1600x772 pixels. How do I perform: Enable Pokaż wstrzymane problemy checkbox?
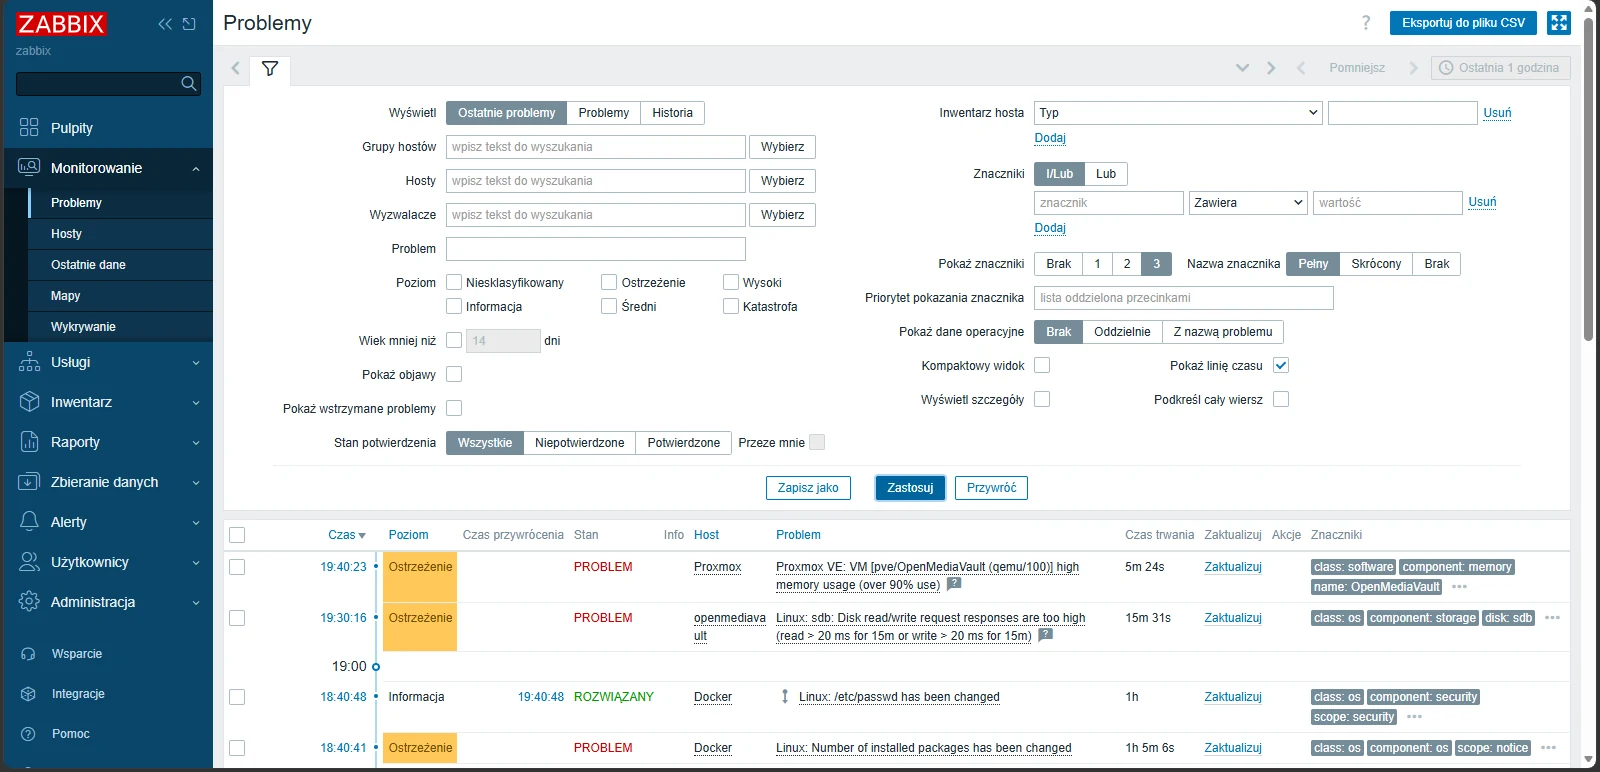[x=454, y=408]
